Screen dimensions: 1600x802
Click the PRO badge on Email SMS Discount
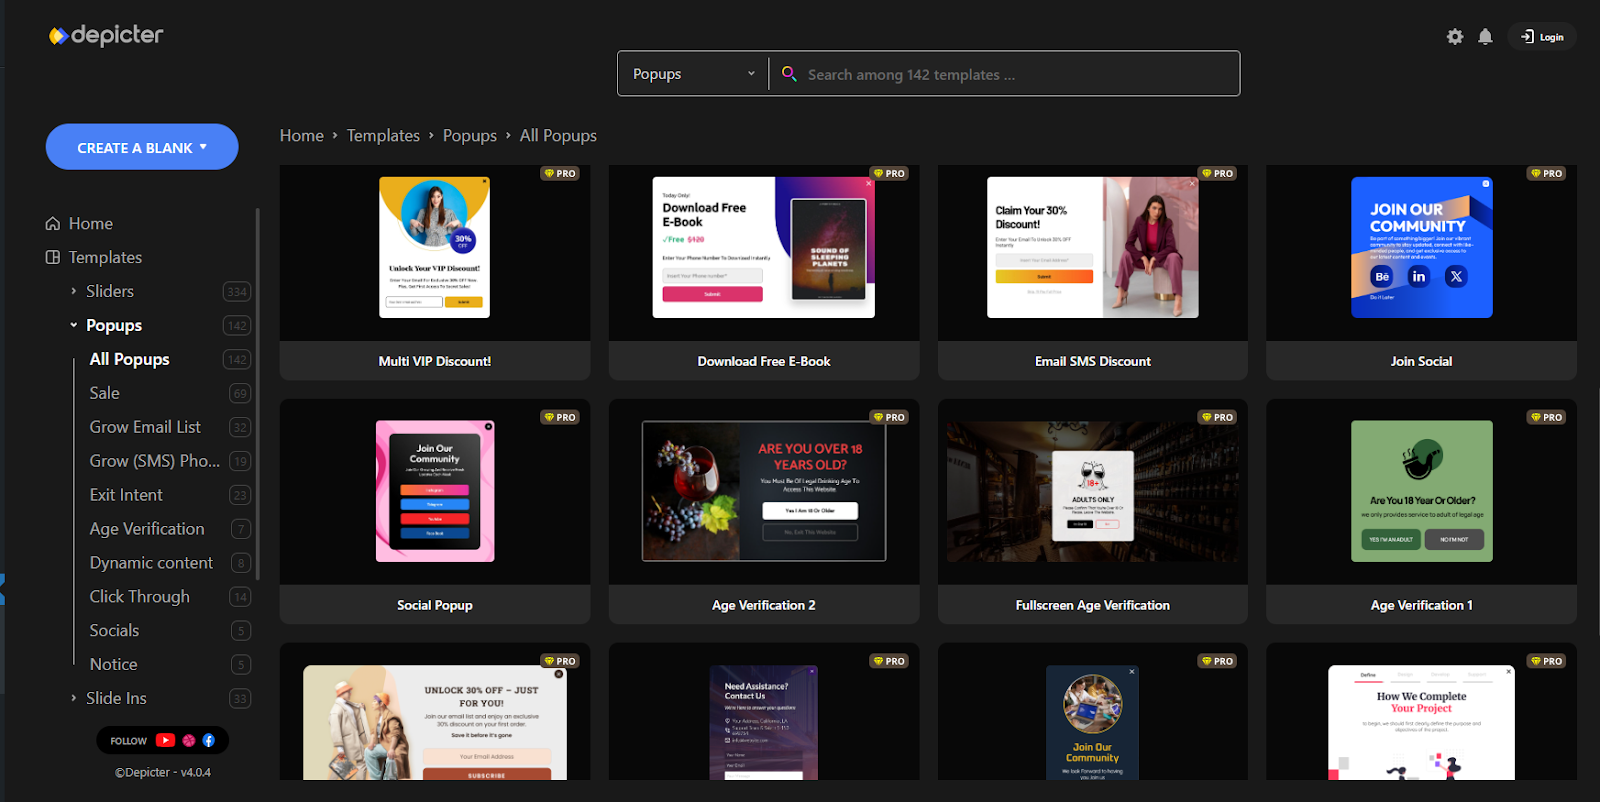1218,173
